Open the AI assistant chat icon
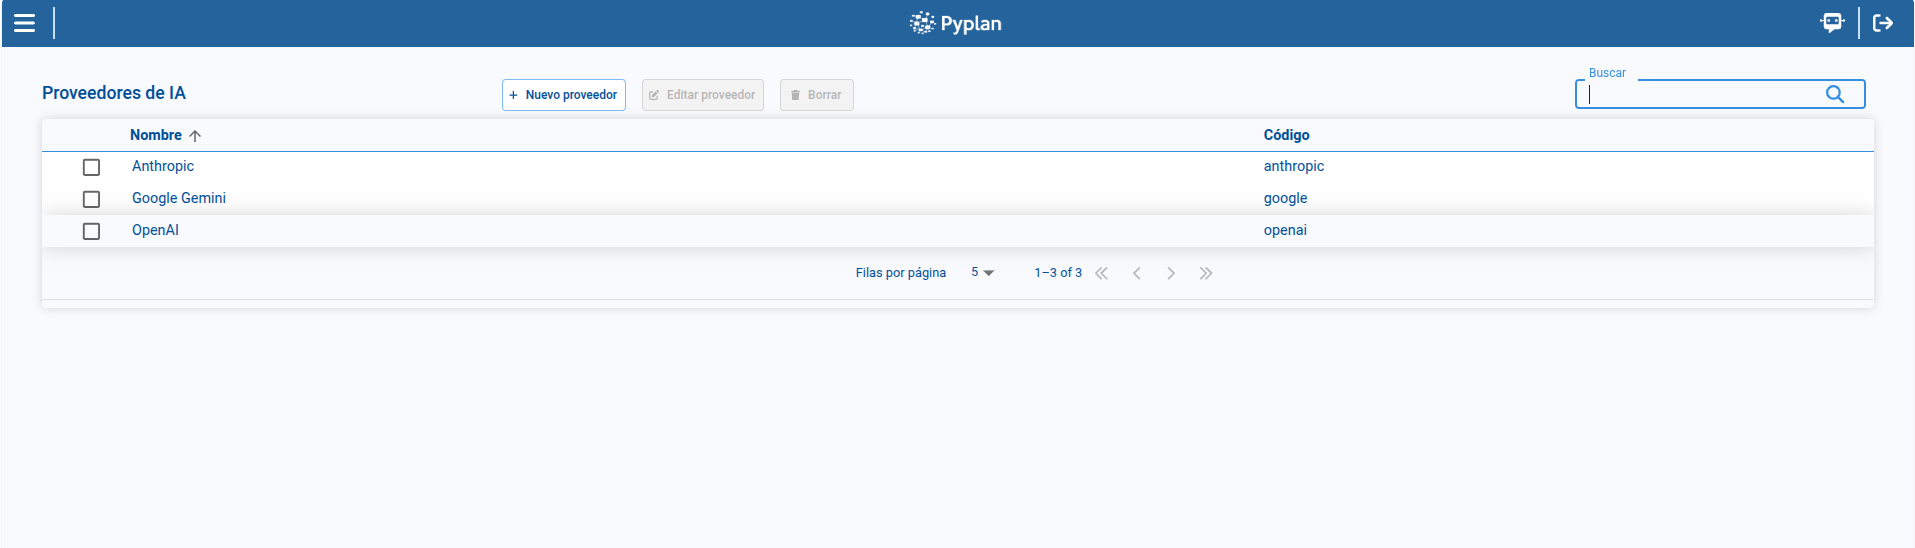This screenshot has width=1915, height=548. [x=1832, y=23]
